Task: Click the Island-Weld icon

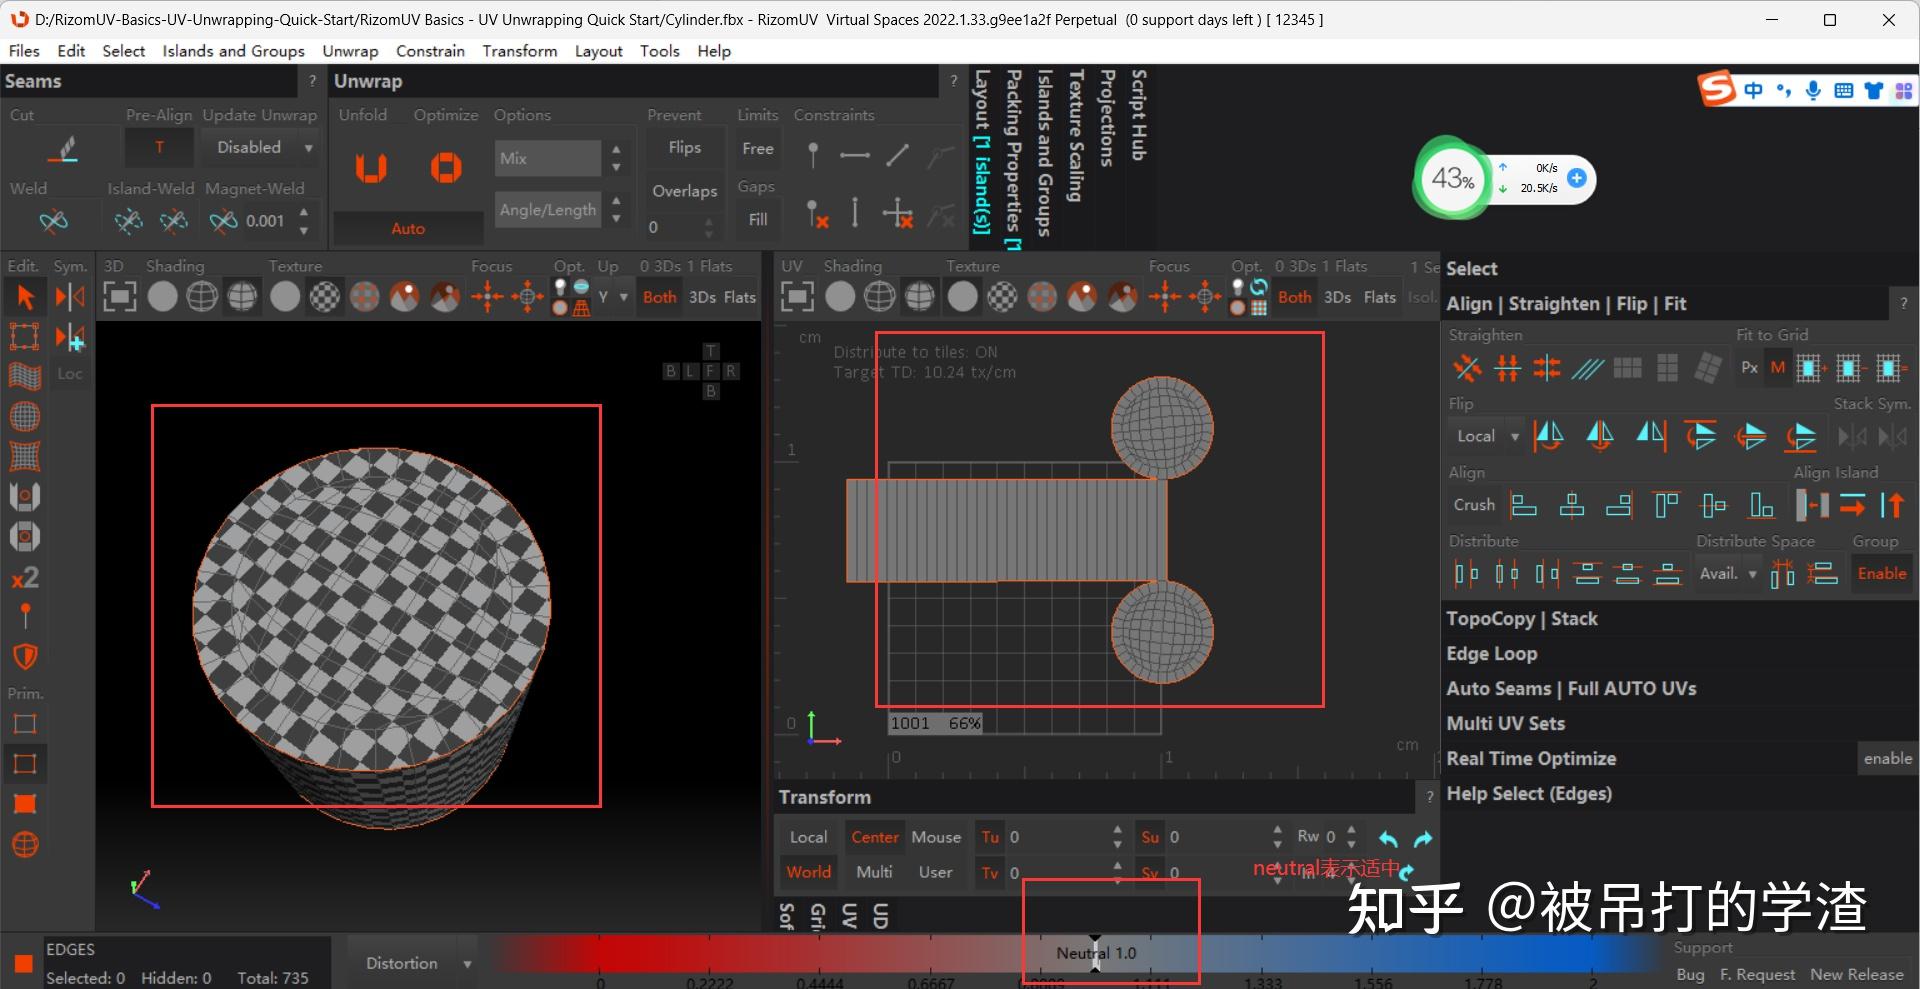Action: (x=128, y=220)
